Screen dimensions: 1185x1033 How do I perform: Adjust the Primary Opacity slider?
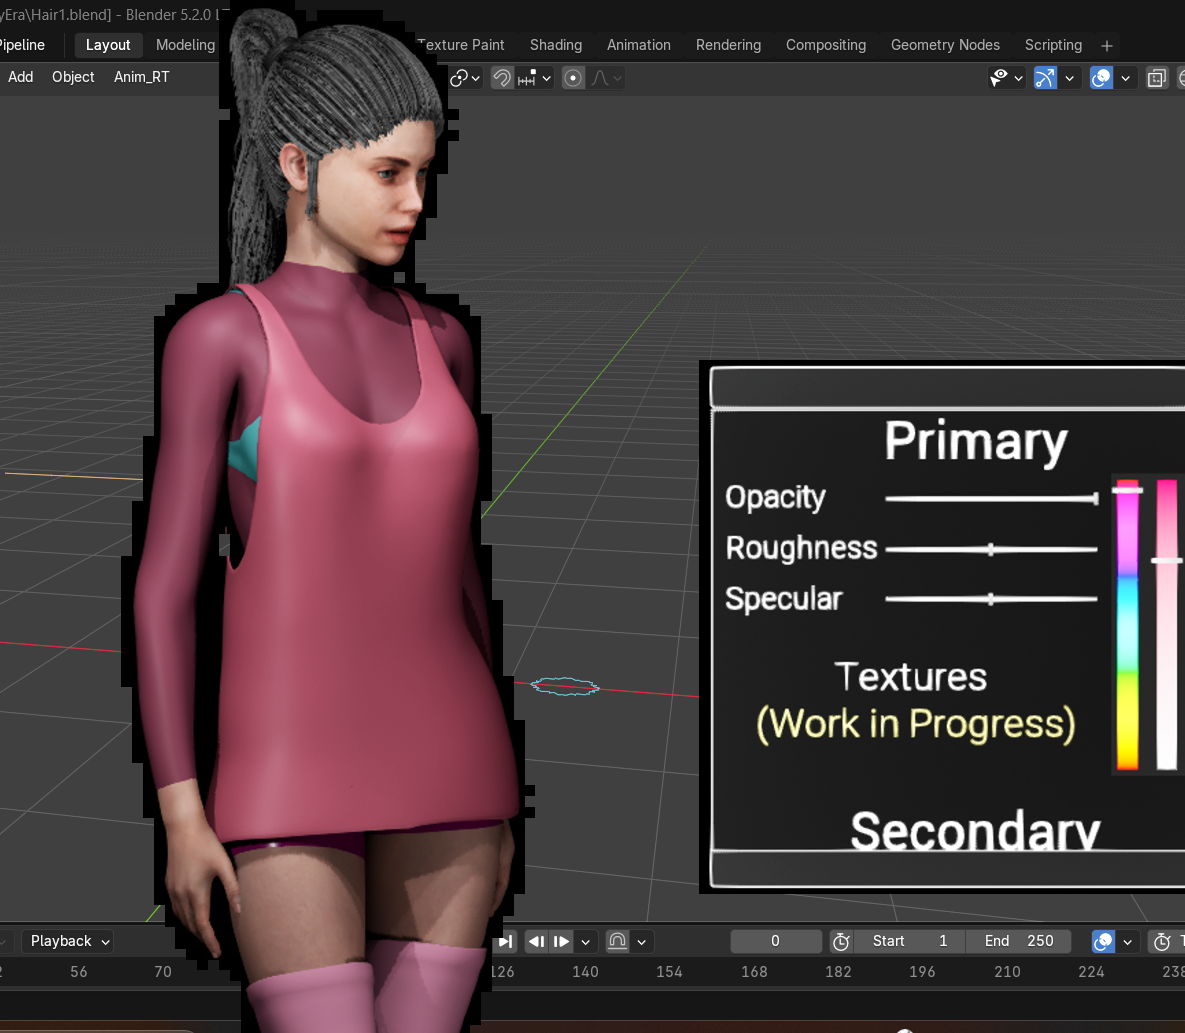[992, 498]
